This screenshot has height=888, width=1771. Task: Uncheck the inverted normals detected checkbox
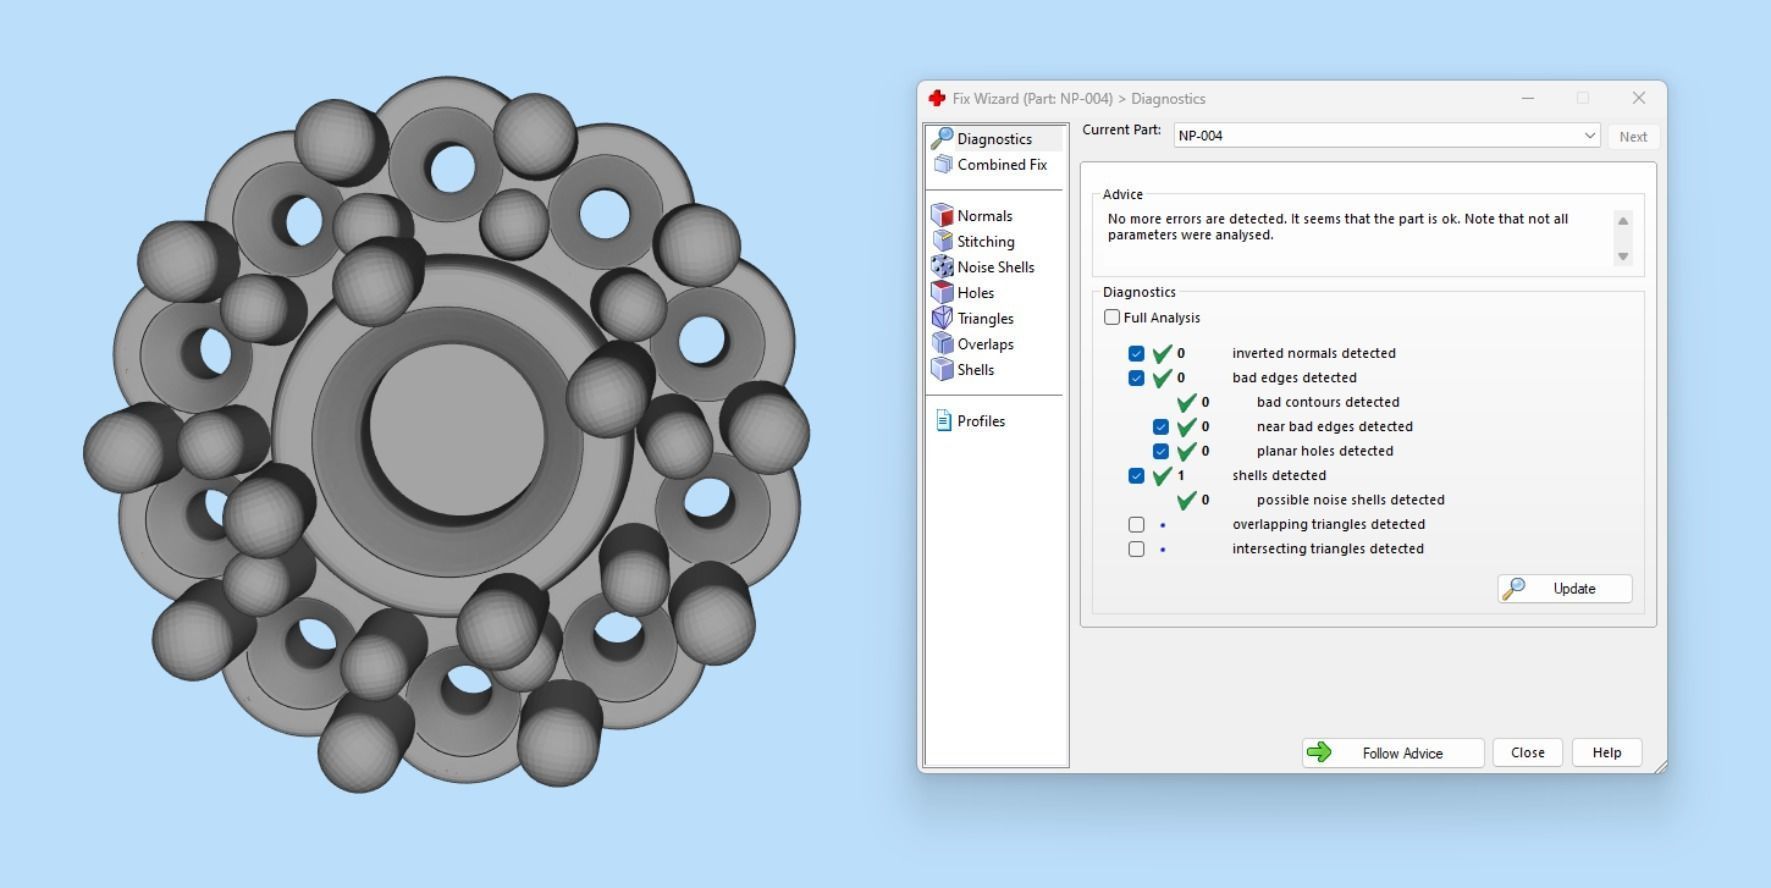tap(1136, 353)
